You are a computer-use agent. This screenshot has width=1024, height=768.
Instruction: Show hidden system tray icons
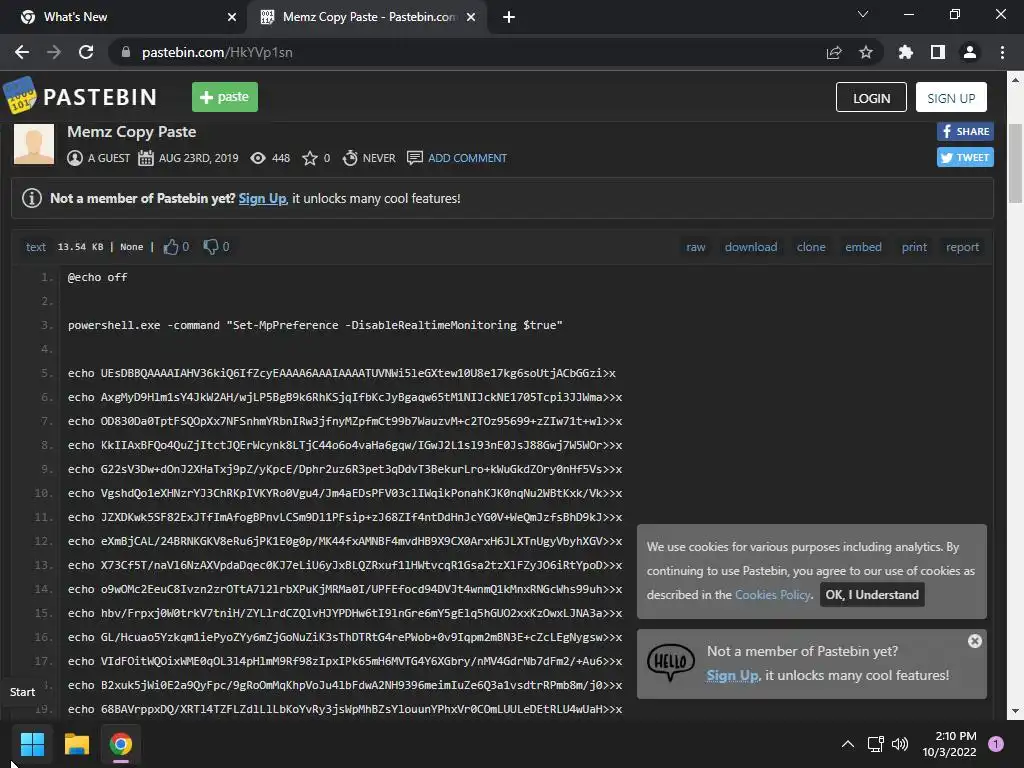point(848,744)
